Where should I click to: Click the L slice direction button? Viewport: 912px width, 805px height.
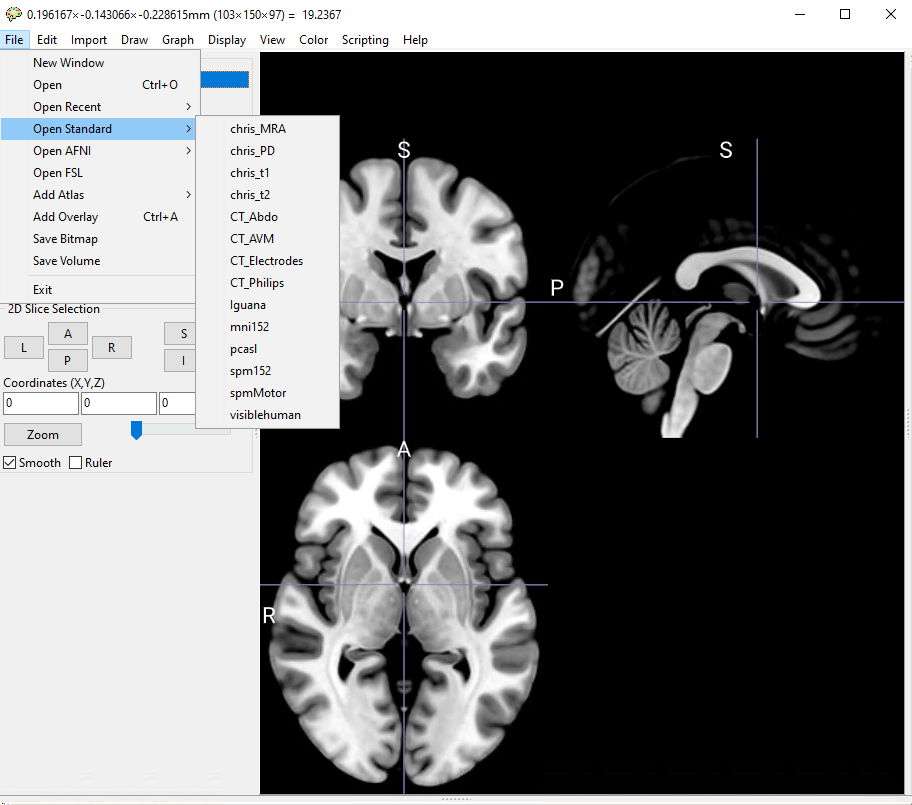(24, 347)
